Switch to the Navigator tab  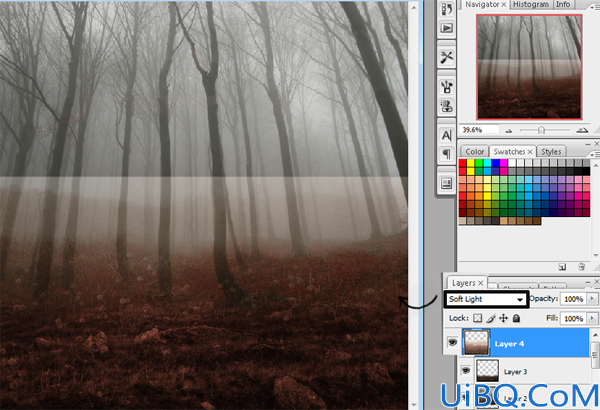click(x=482, y=5)
